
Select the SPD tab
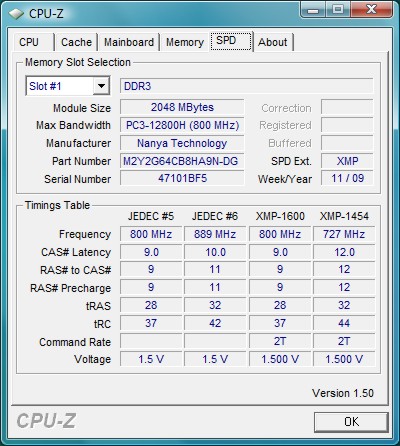click(x=231, y=41)
